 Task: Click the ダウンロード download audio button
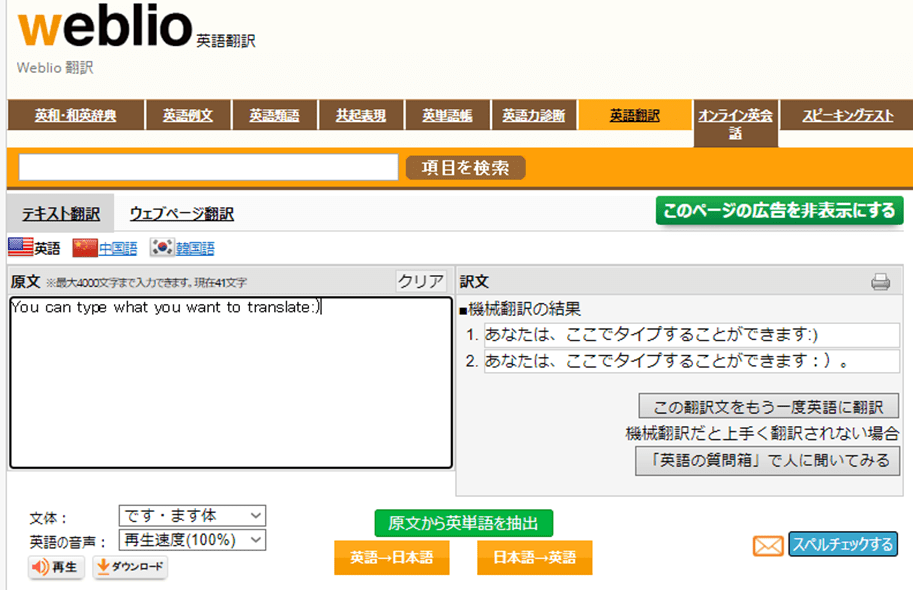[130, 567]
